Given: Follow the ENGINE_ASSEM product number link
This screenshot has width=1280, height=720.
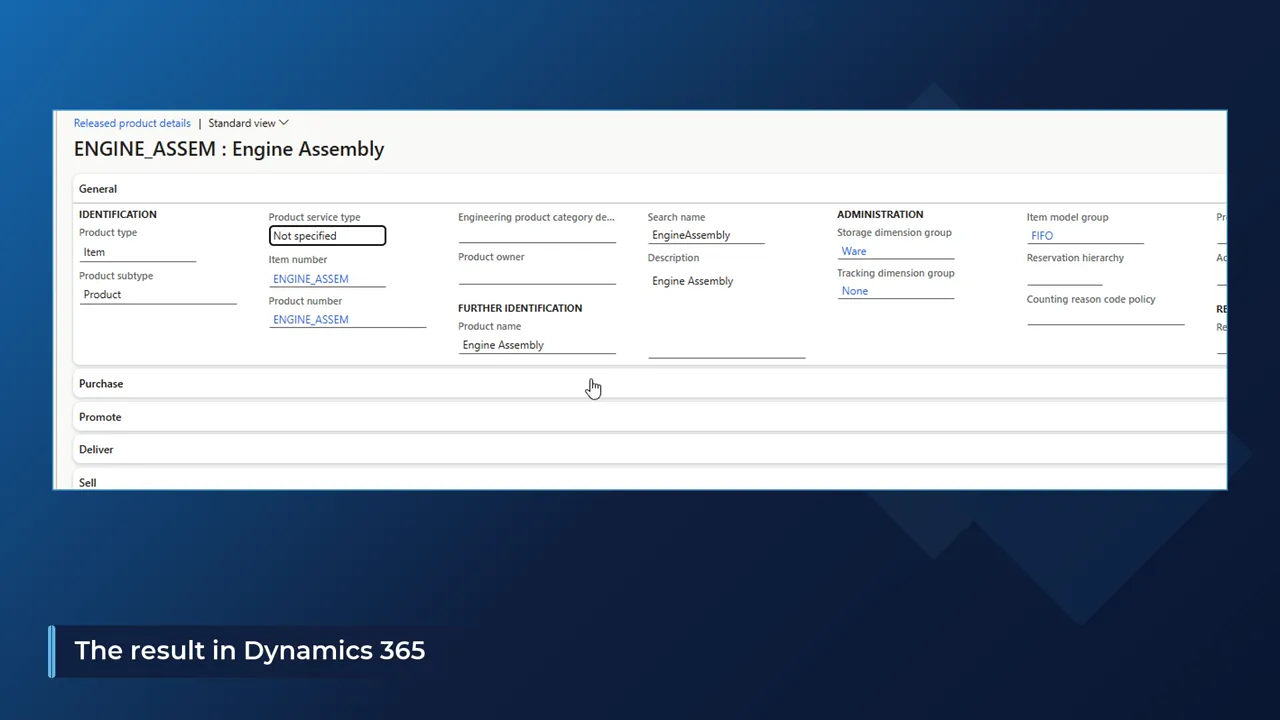Looking at the screenshot, I should 311,319.
